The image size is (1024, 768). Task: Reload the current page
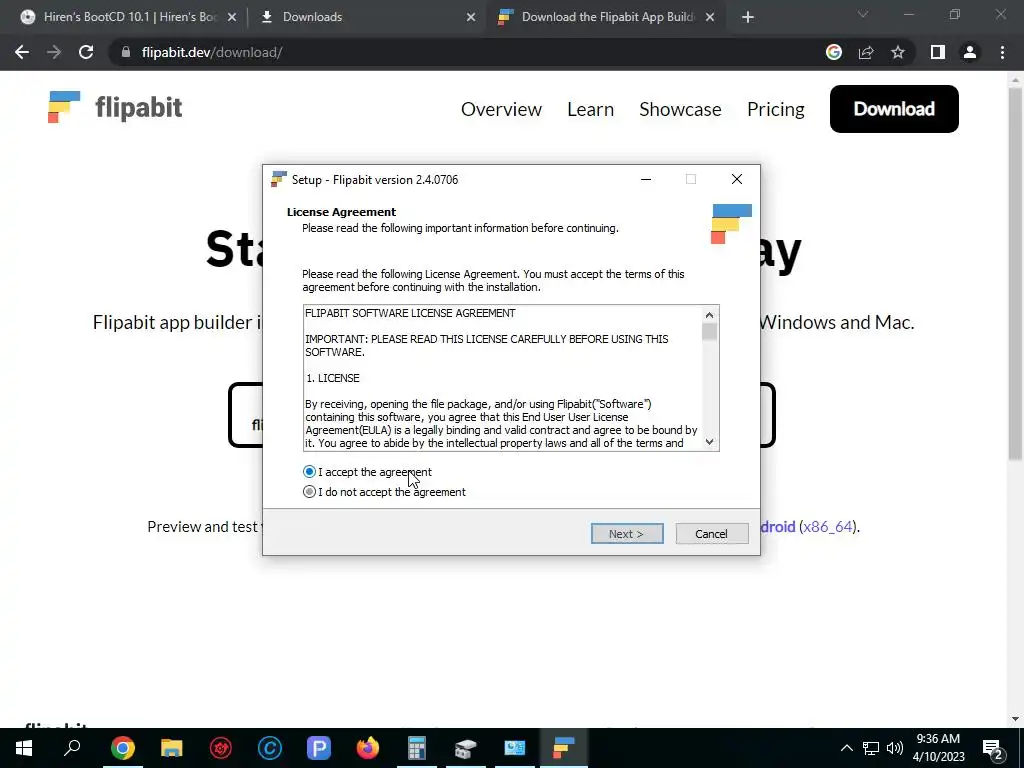pyautogui.click(x=86, y=52)
